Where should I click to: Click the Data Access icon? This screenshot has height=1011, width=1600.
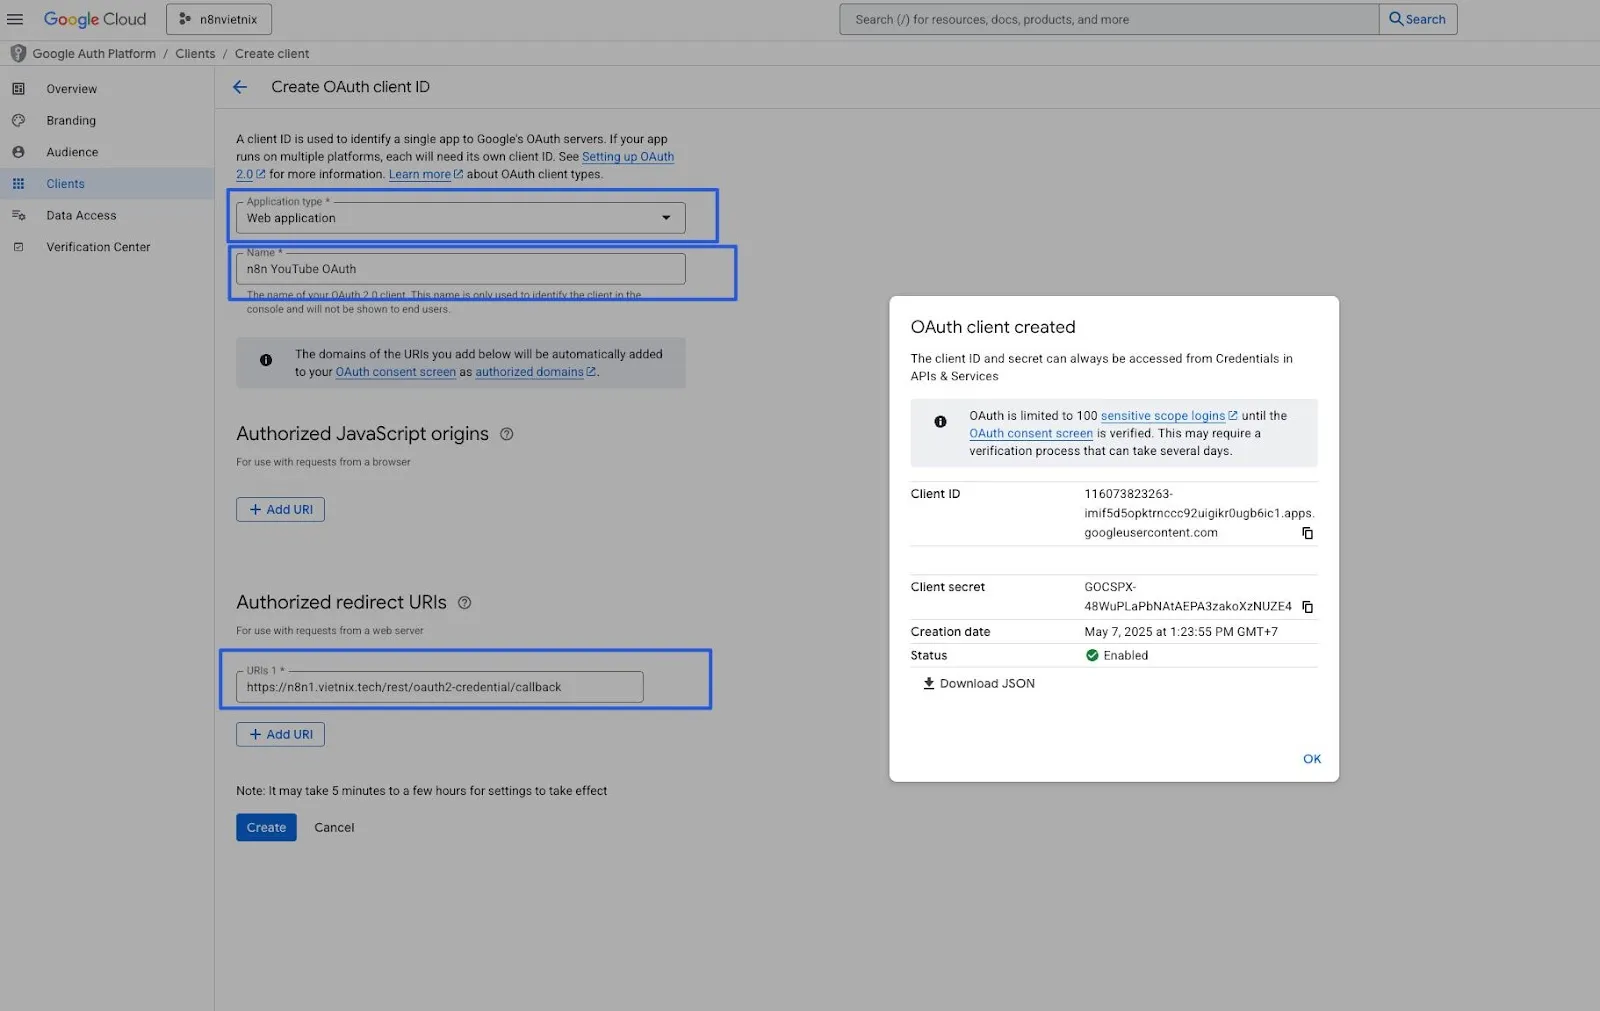(18, 215)
